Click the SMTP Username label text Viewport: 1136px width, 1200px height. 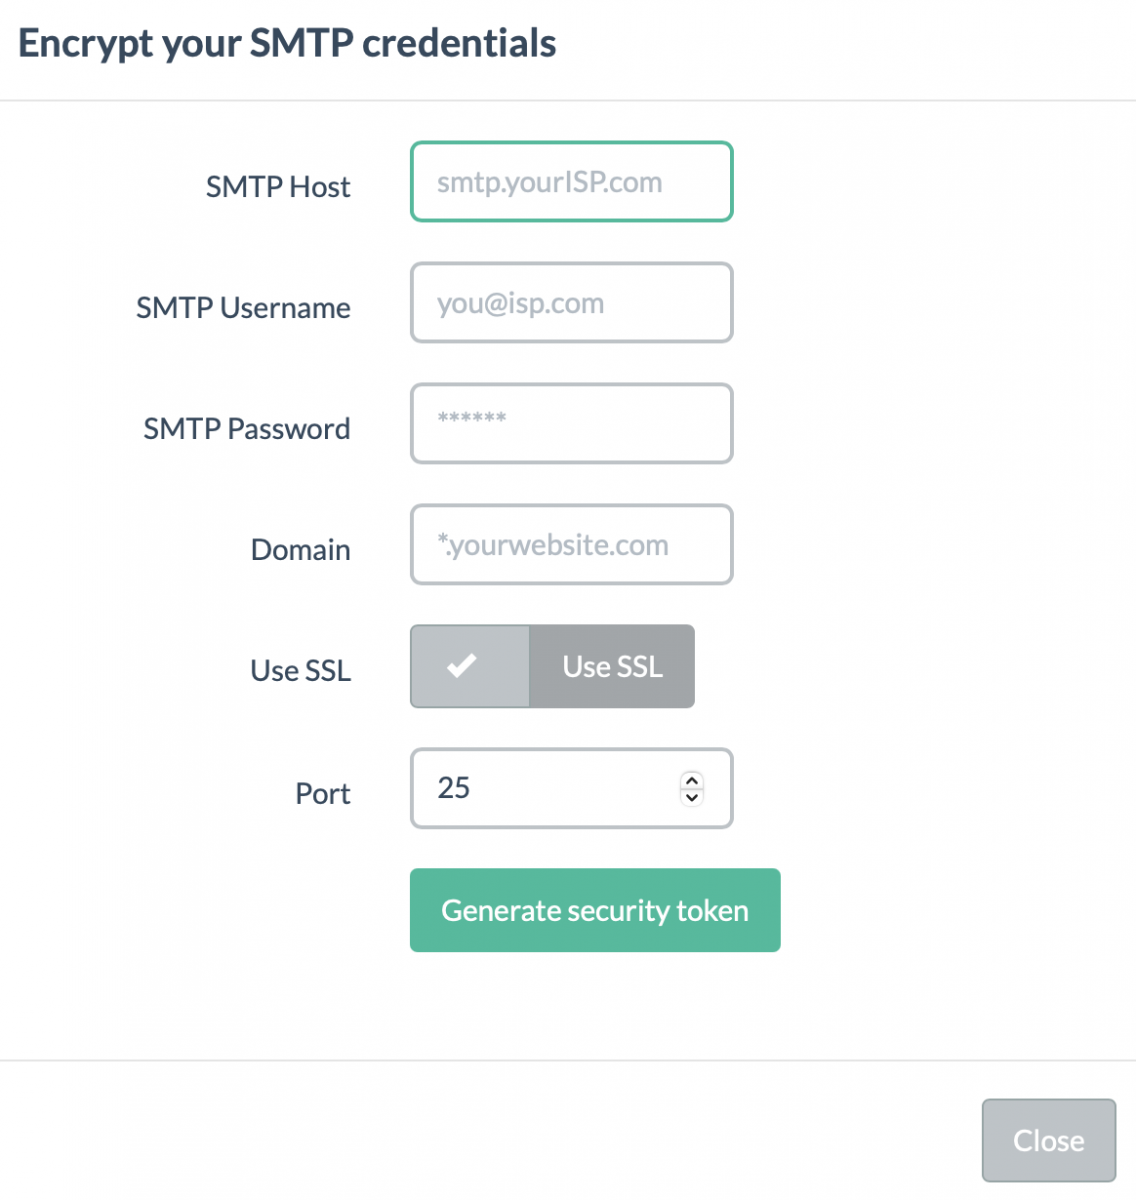(243, 308)
